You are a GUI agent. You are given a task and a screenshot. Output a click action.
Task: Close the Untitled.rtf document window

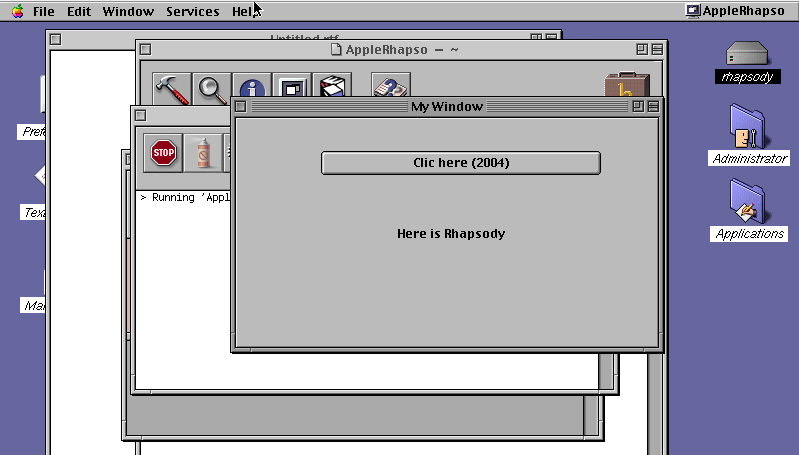coord(56,39)
